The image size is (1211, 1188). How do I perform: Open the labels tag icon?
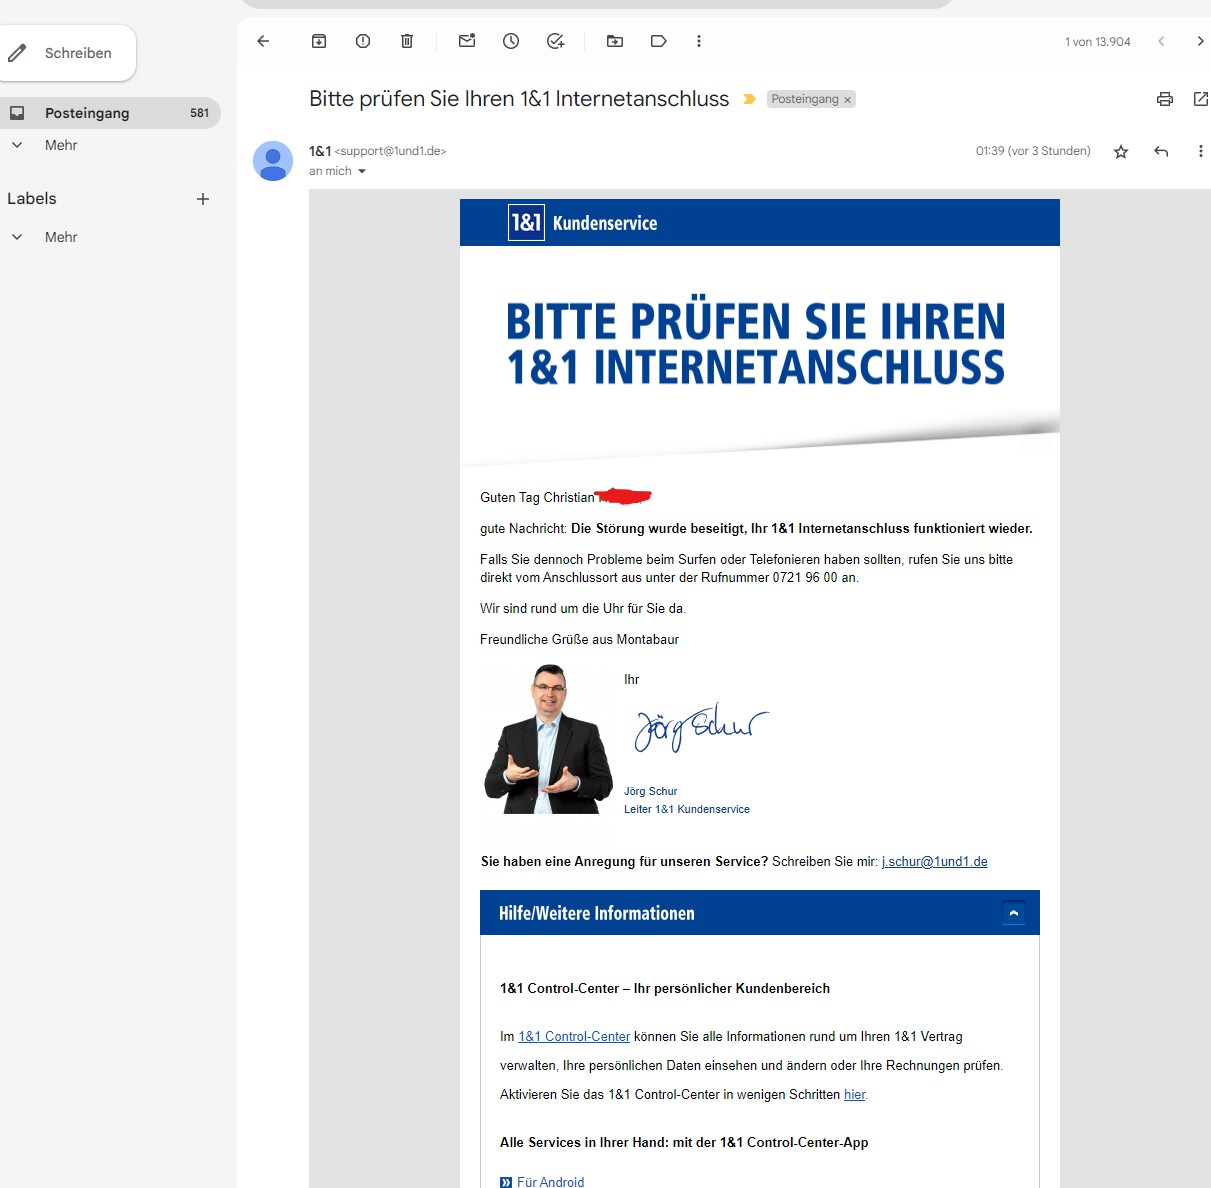click(659, 41)
